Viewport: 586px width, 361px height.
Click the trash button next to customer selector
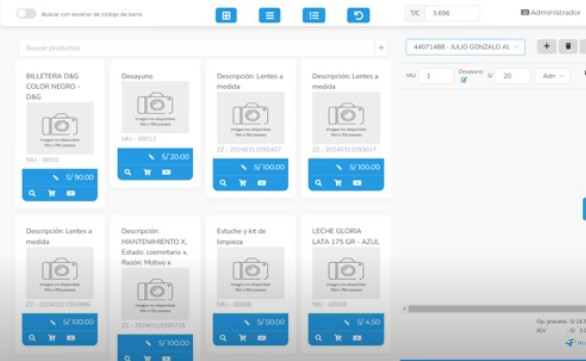[x=568, y=46]
